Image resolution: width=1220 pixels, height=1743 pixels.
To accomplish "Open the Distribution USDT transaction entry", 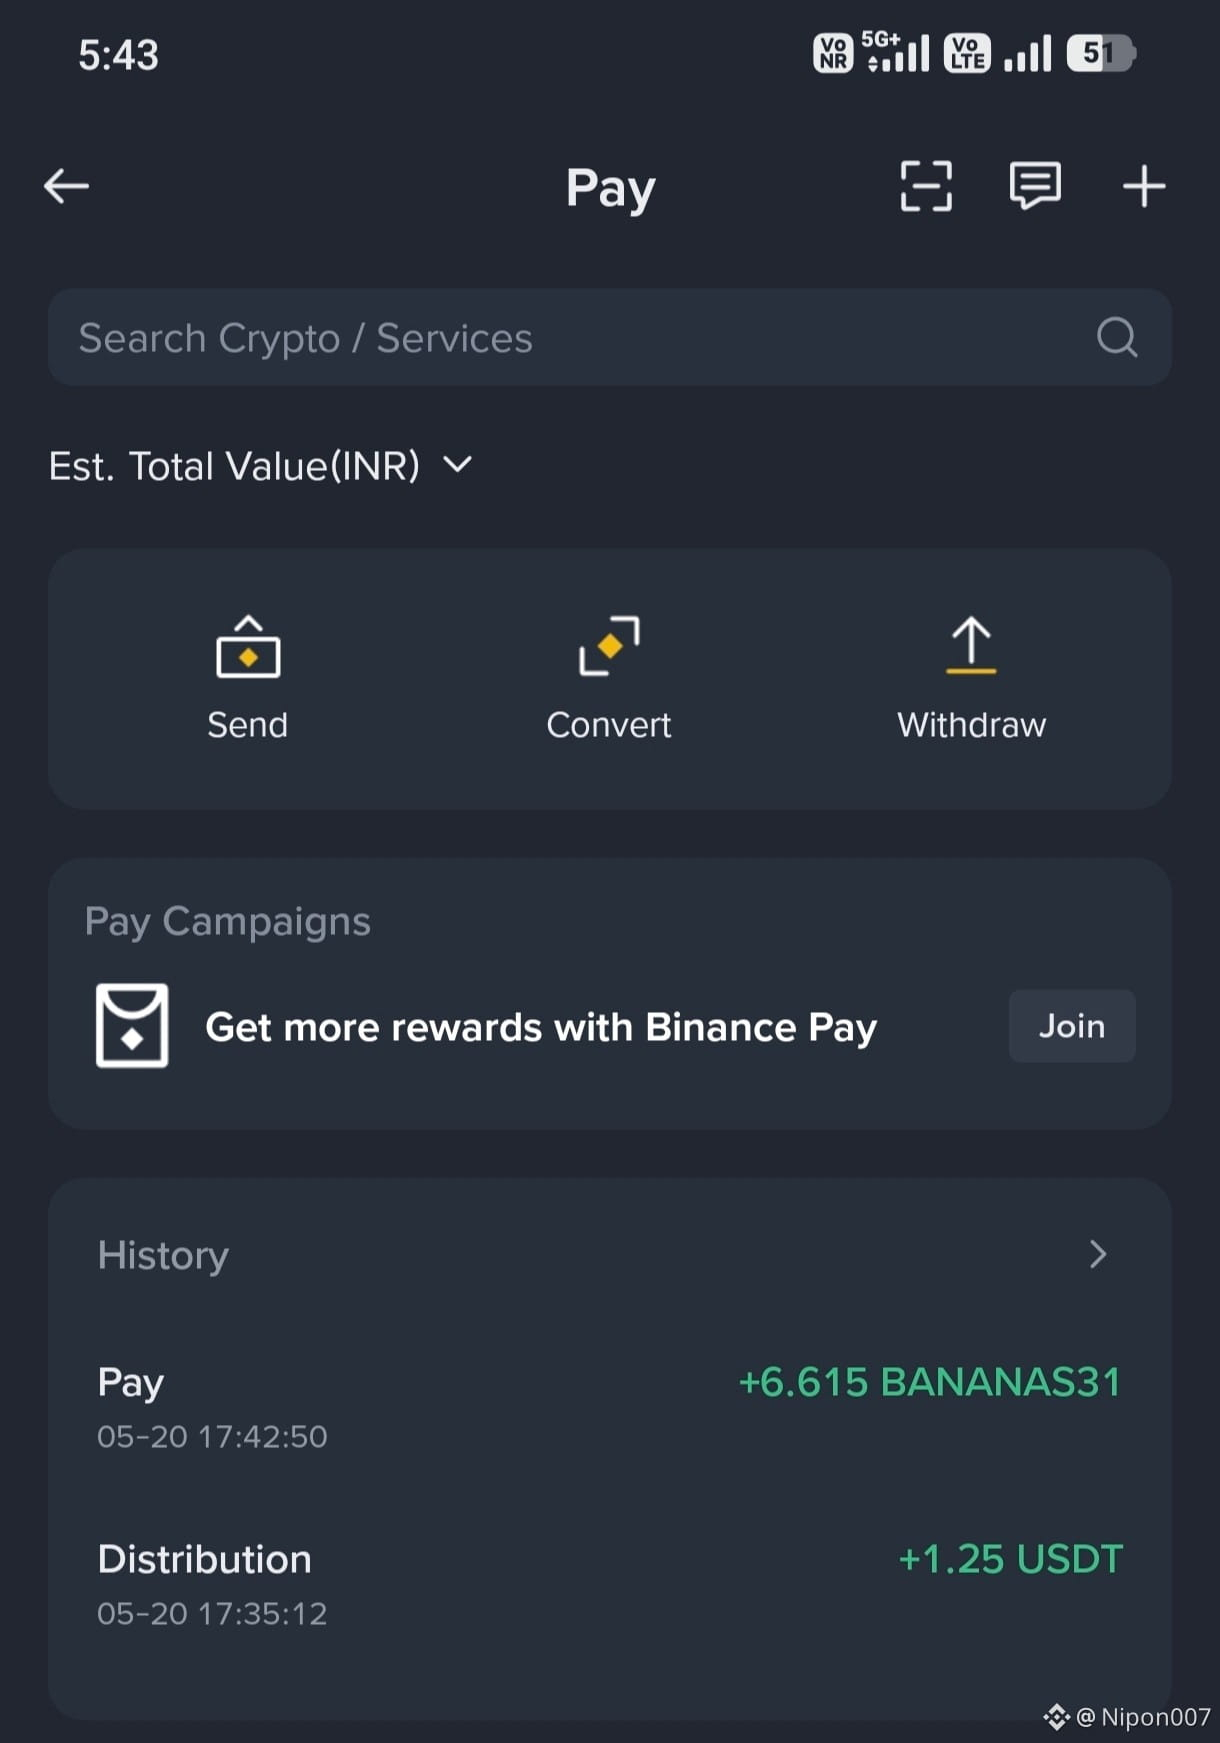I will (x=610, y=1584).
